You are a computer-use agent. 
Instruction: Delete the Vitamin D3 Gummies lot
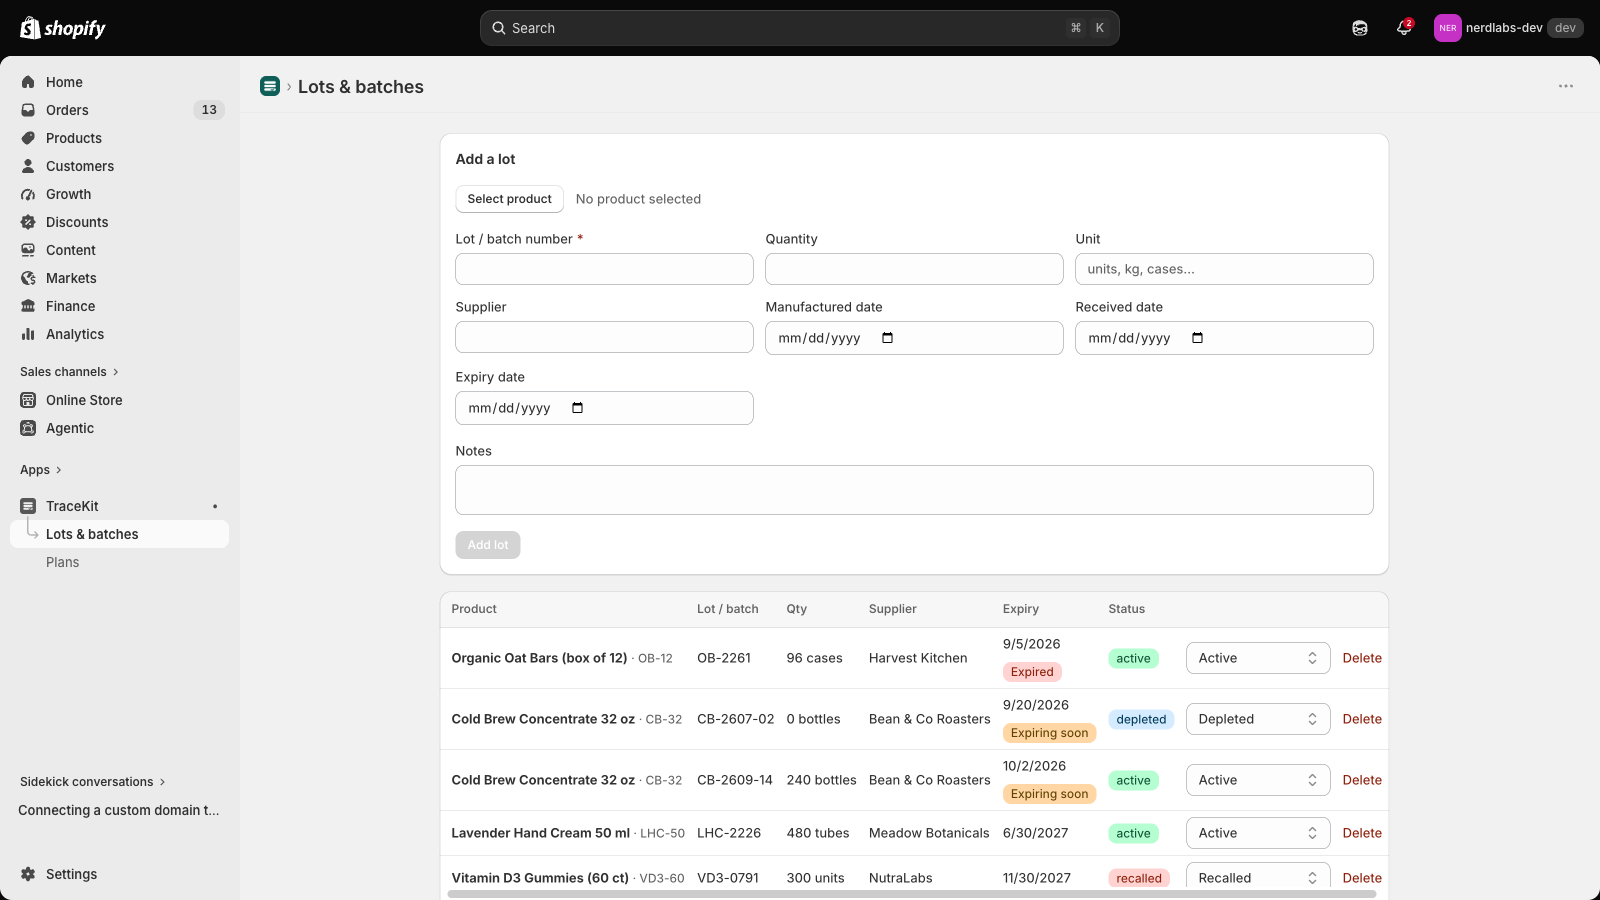point(1362,878)
